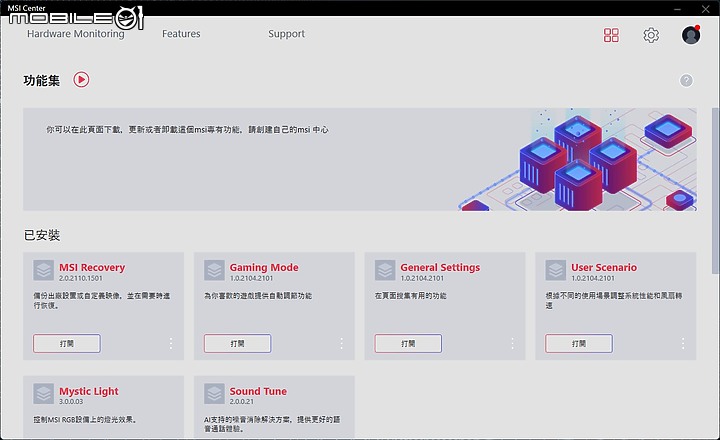Click the General Settings layers icon
The width and height of the screenshot is (720, 440).
tap(385, 270)
